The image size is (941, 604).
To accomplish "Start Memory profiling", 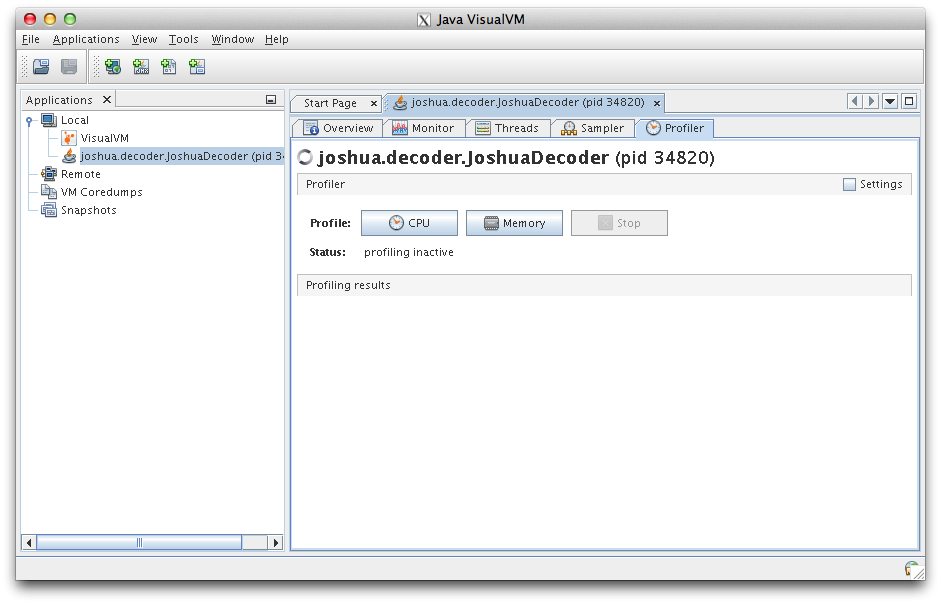I will (514, 223).
